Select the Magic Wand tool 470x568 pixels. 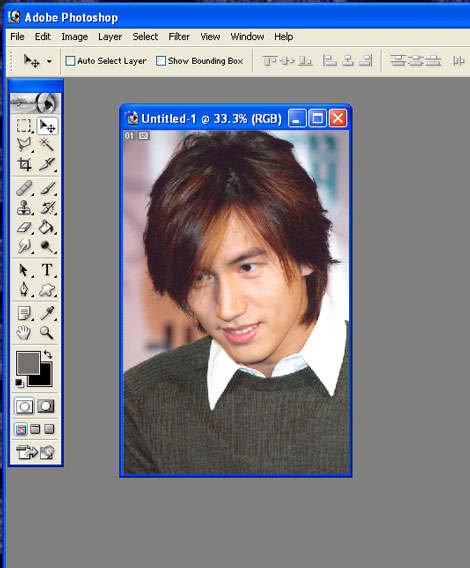coord(47,144)
